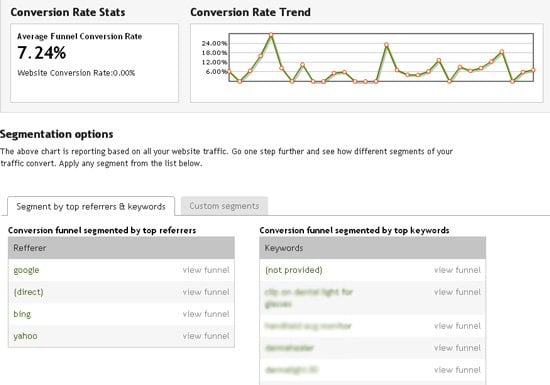Click the 7.24% conversion rate value
Screen dimensions: 550x385
click(x=41, y=53)
